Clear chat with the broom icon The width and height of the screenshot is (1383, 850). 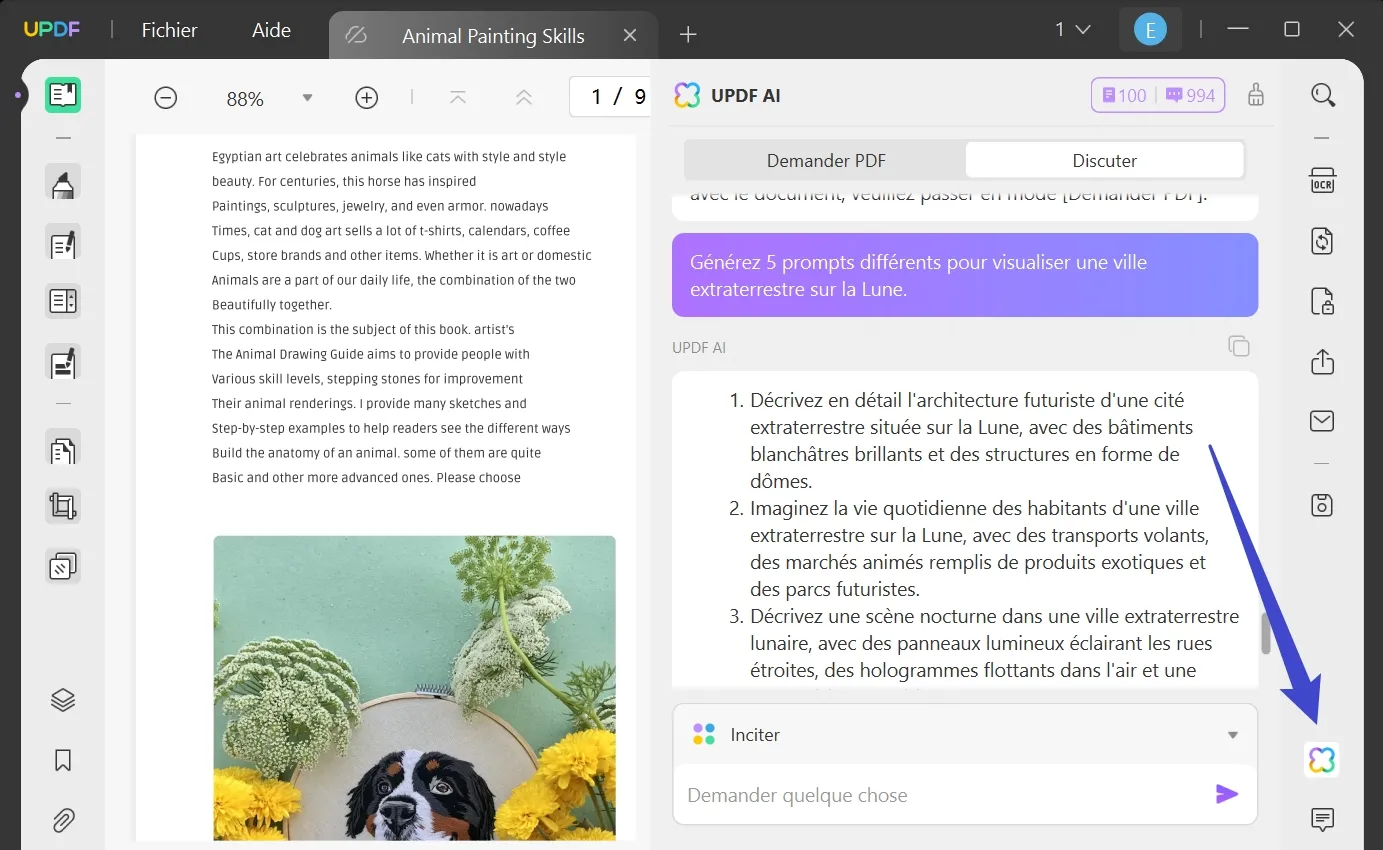(x=1256, y=95)
